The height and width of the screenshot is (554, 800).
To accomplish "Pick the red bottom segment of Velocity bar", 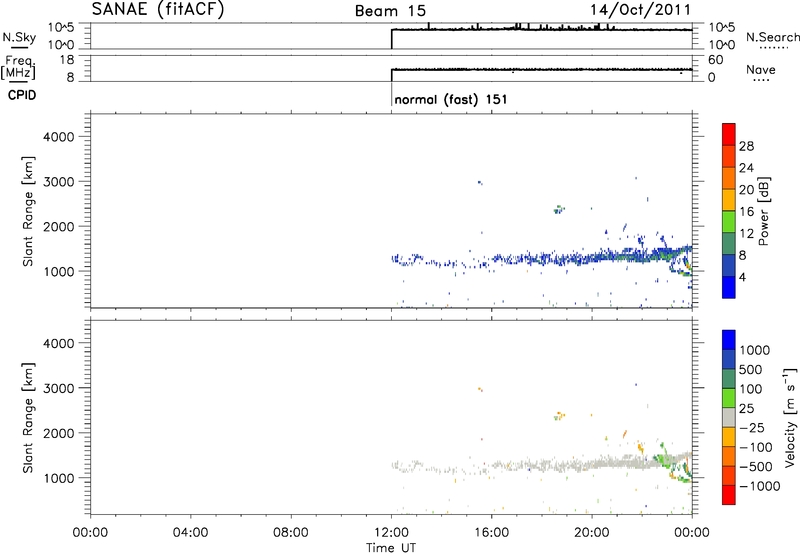I will point(729,495).
